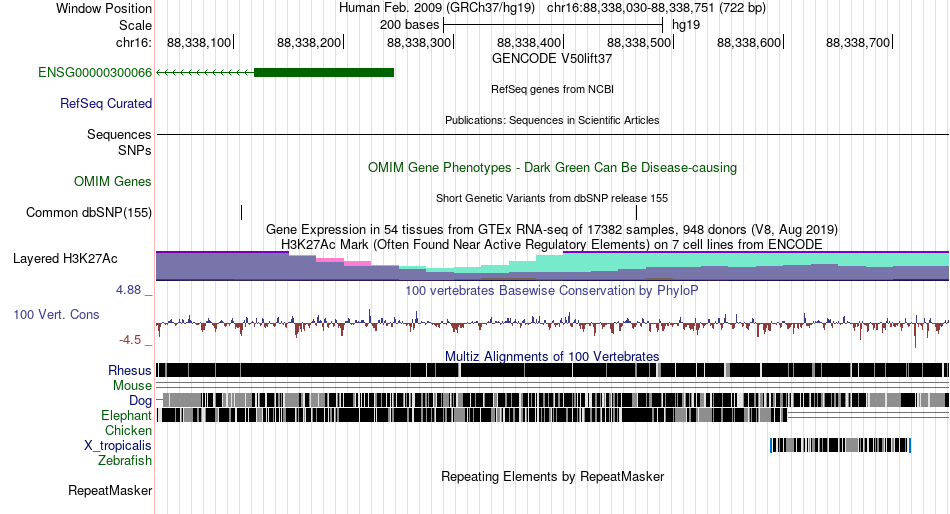
Task: Click the intron arrows of ENSG00000300066
Action: [205, 73]
